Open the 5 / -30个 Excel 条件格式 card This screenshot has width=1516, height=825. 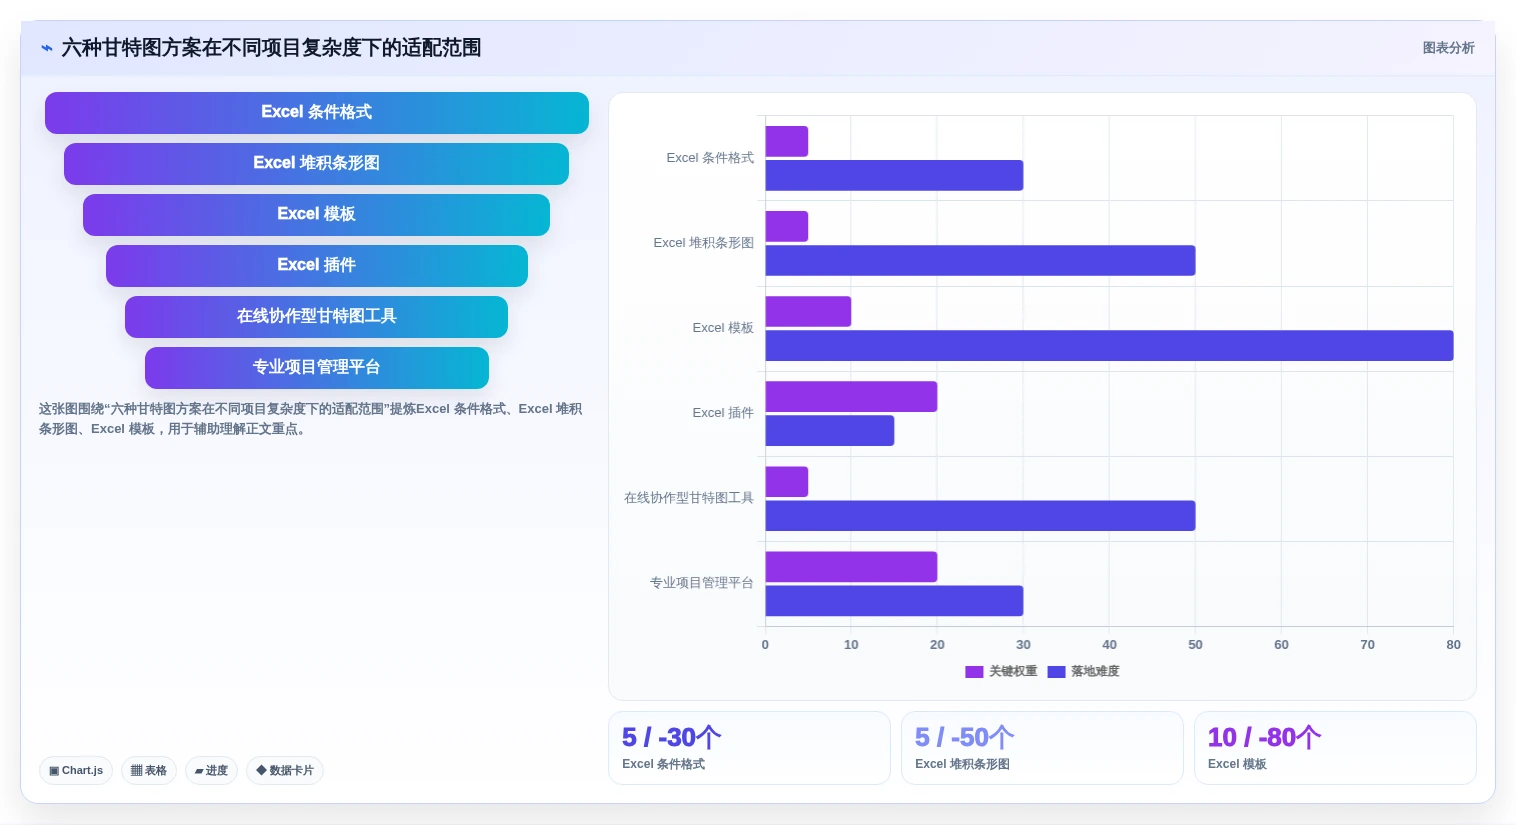(749, 748)
